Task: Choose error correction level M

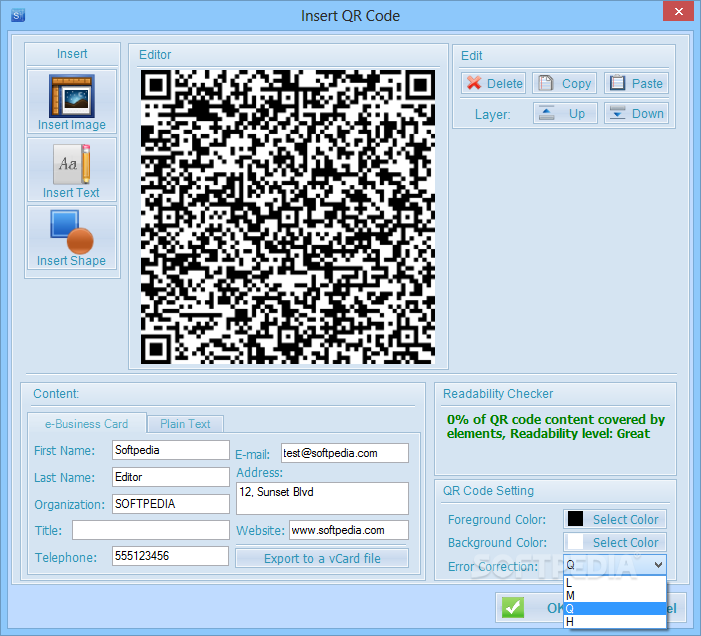Action: [x=615, y=595]
